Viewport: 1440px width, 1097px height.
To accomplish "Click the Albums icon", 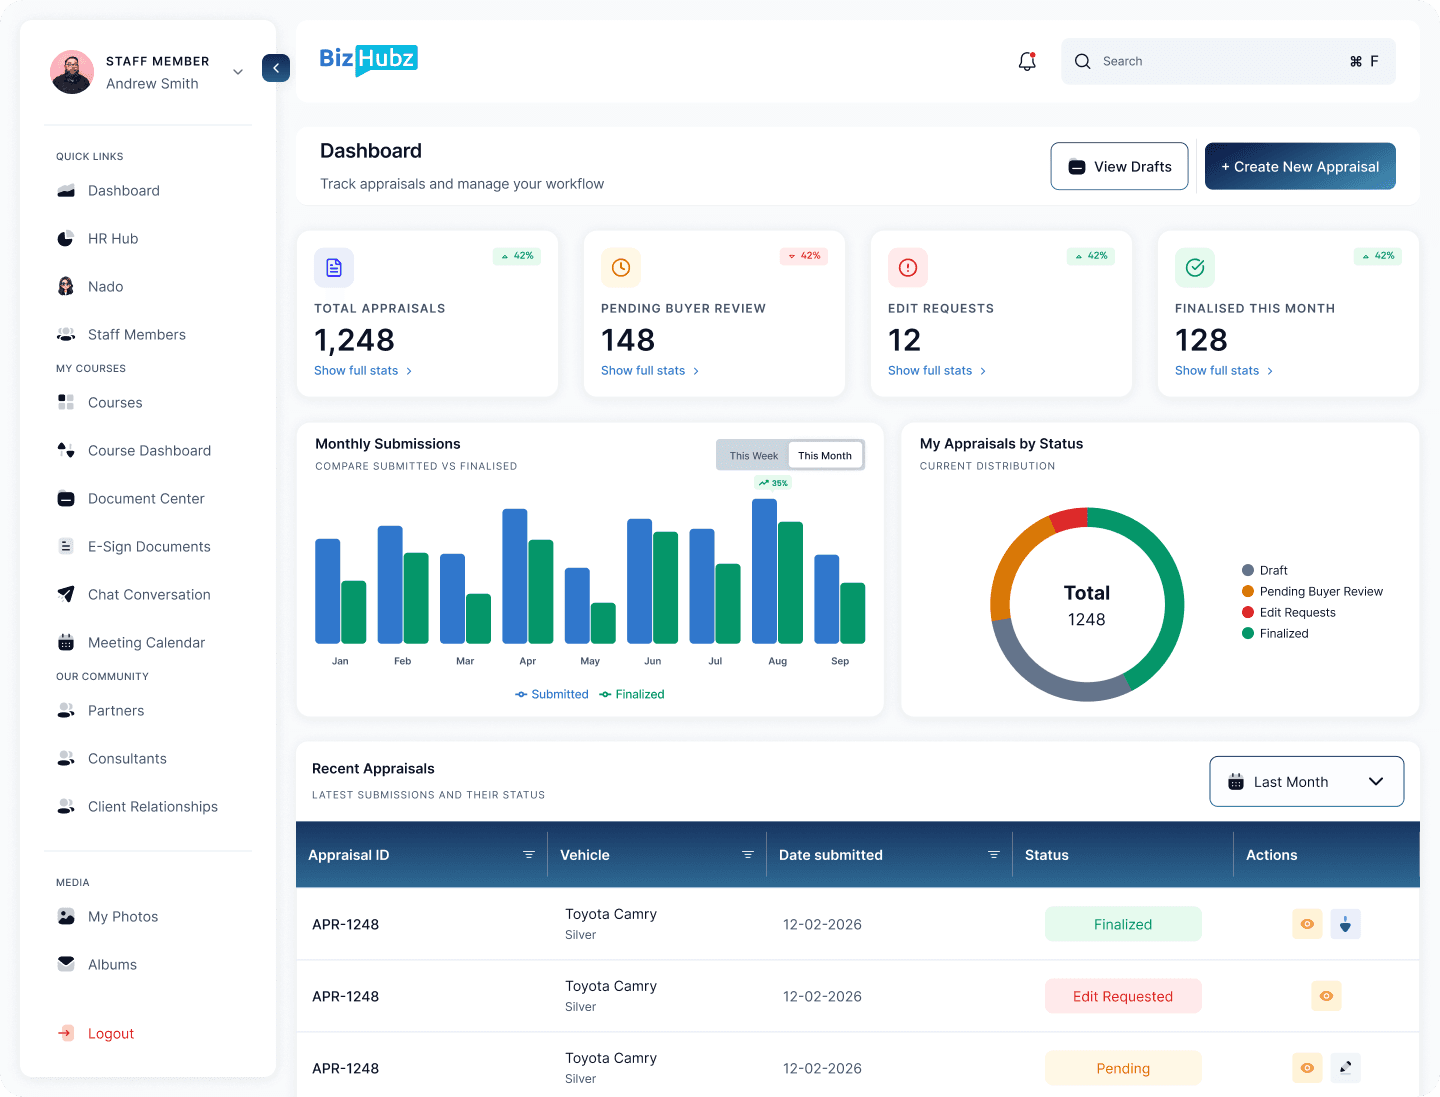I will click(x=66, y=965).
